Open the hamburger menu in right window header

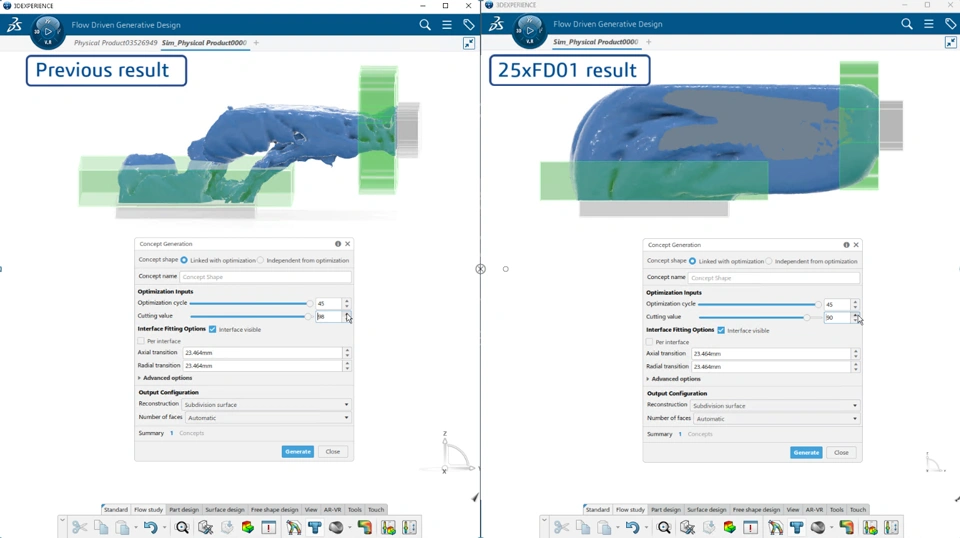(929, 24)
